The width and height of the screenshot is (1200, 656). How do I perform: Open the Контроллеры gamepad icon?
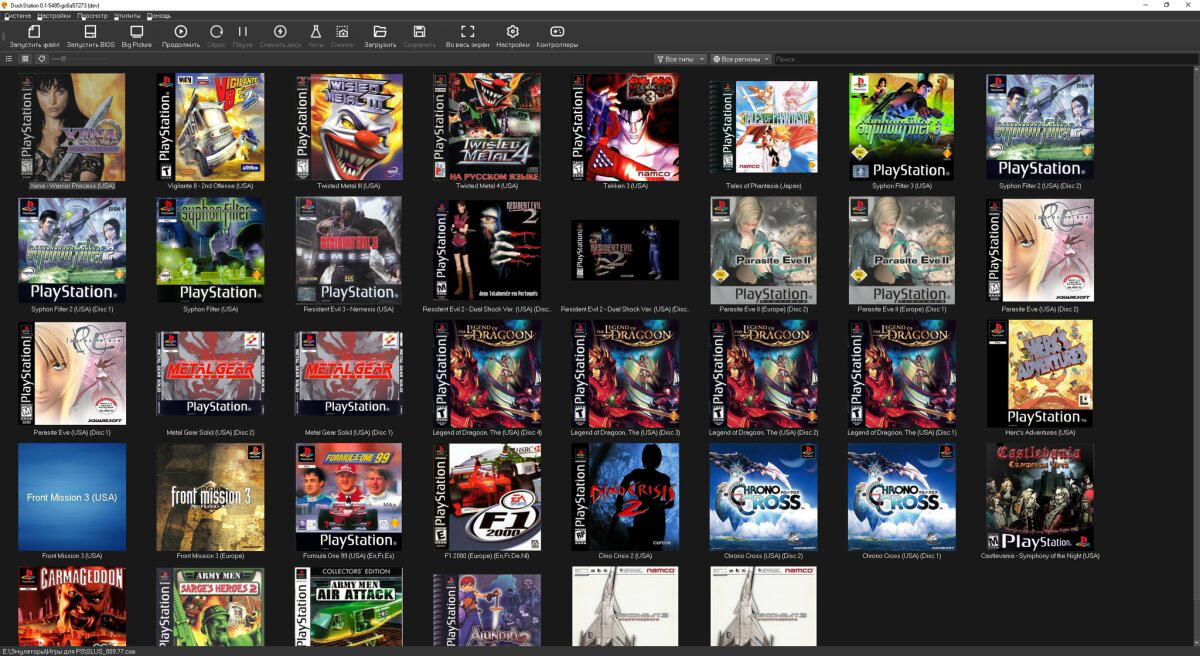[x=557, y=32]
